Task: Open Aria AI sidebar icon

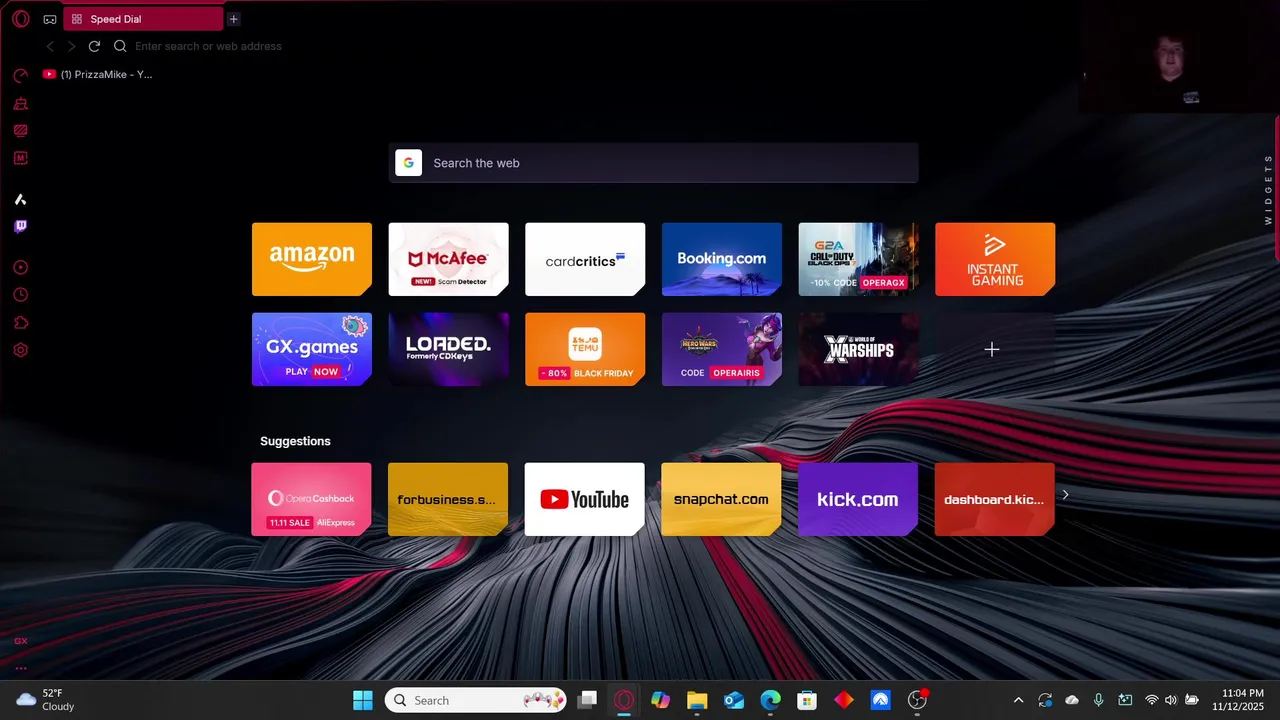Action: (x=20, y=200)
